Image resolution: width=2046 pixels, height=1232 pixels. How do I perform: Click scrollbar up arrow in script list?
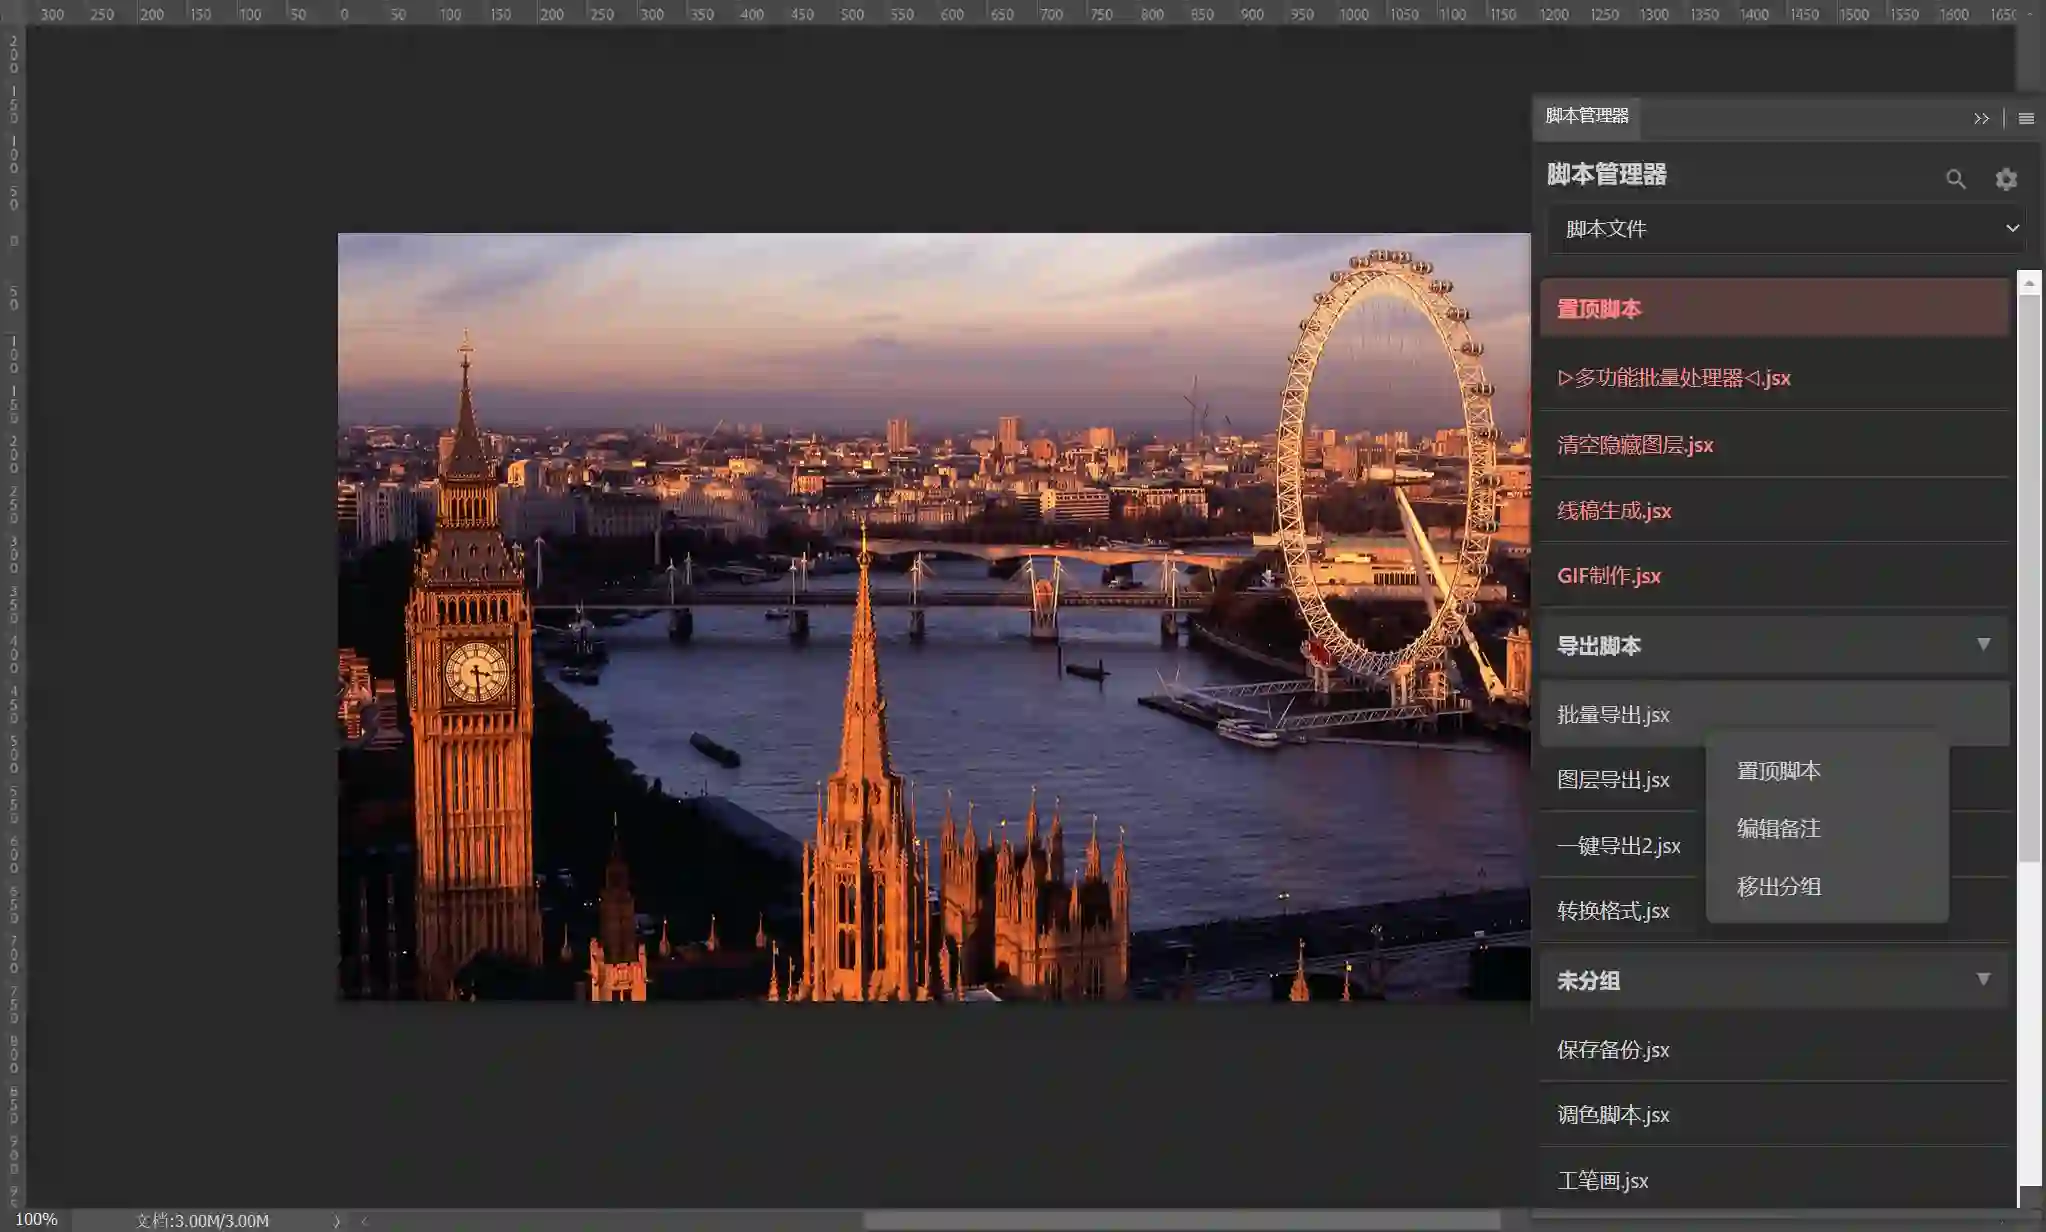pos(2029,284)
